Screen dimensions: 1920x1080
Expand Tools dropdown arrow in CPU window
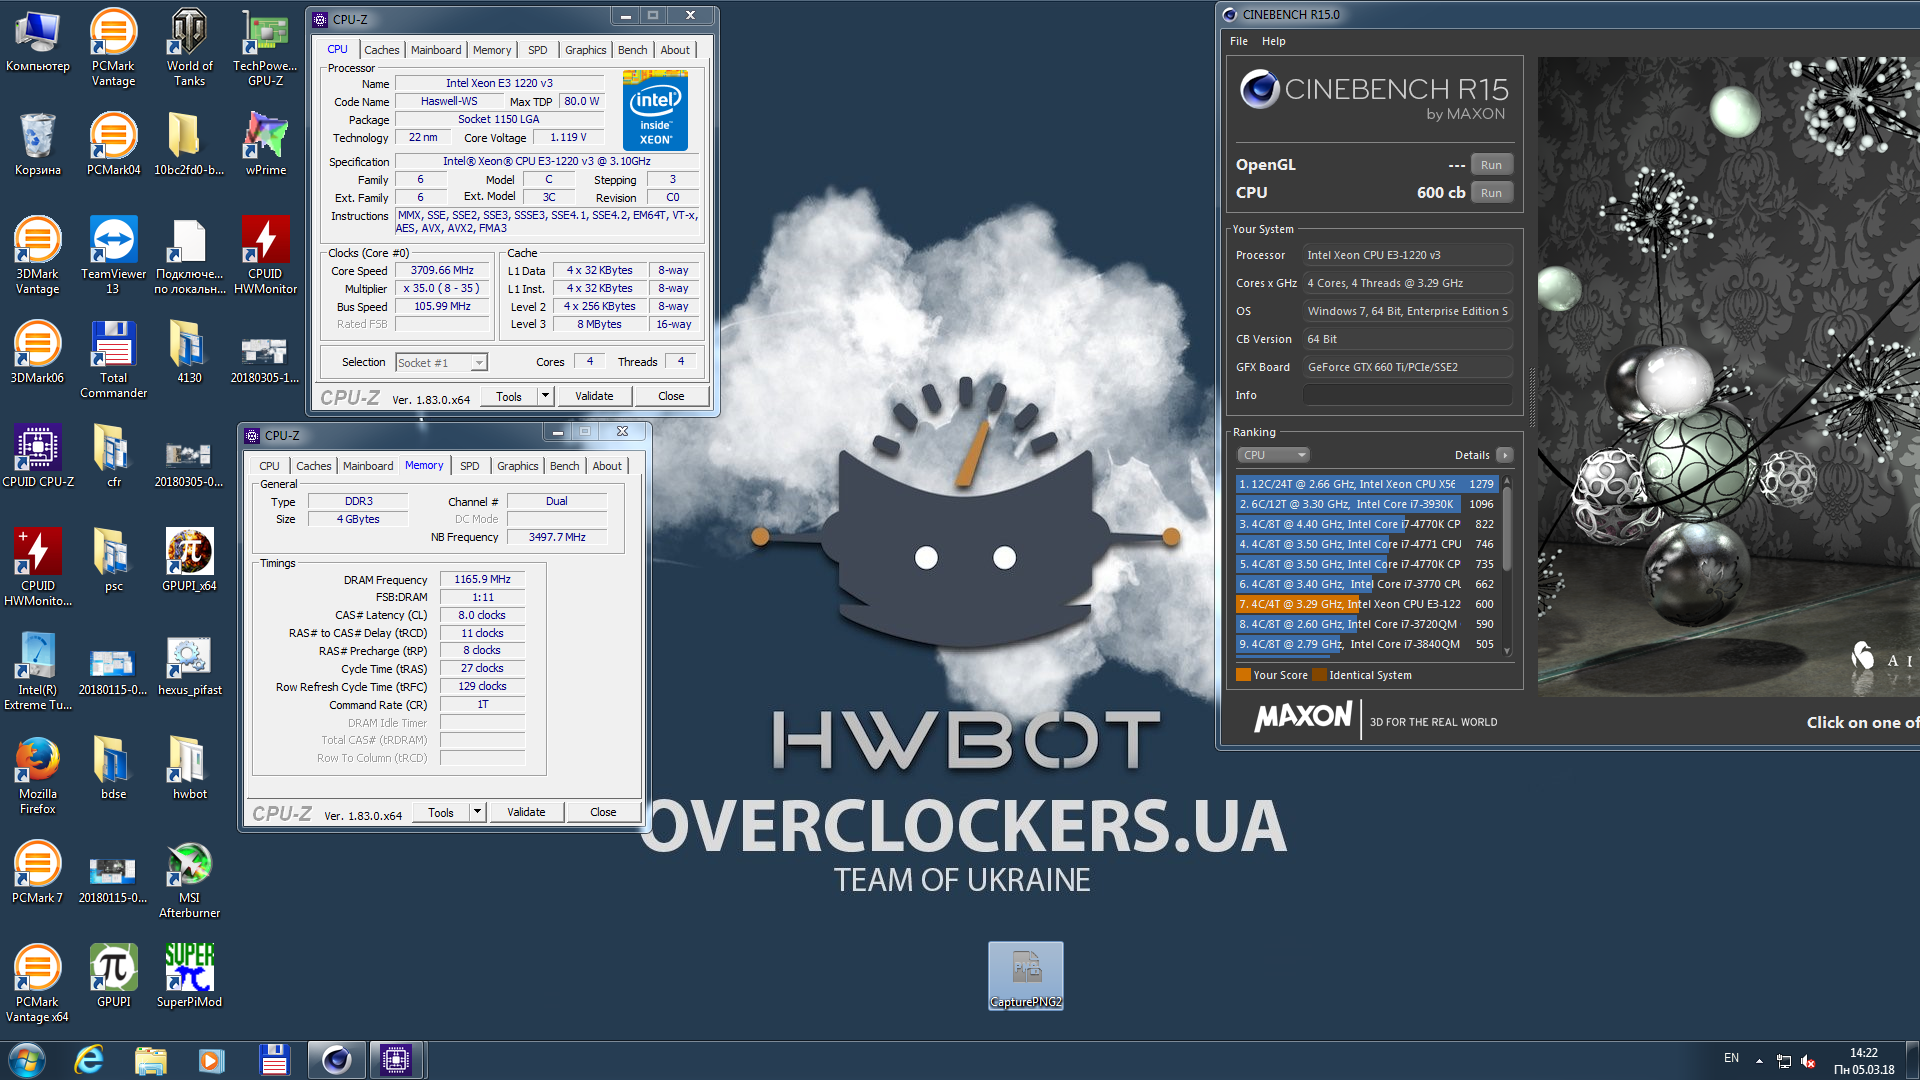(x=545, y=396)
